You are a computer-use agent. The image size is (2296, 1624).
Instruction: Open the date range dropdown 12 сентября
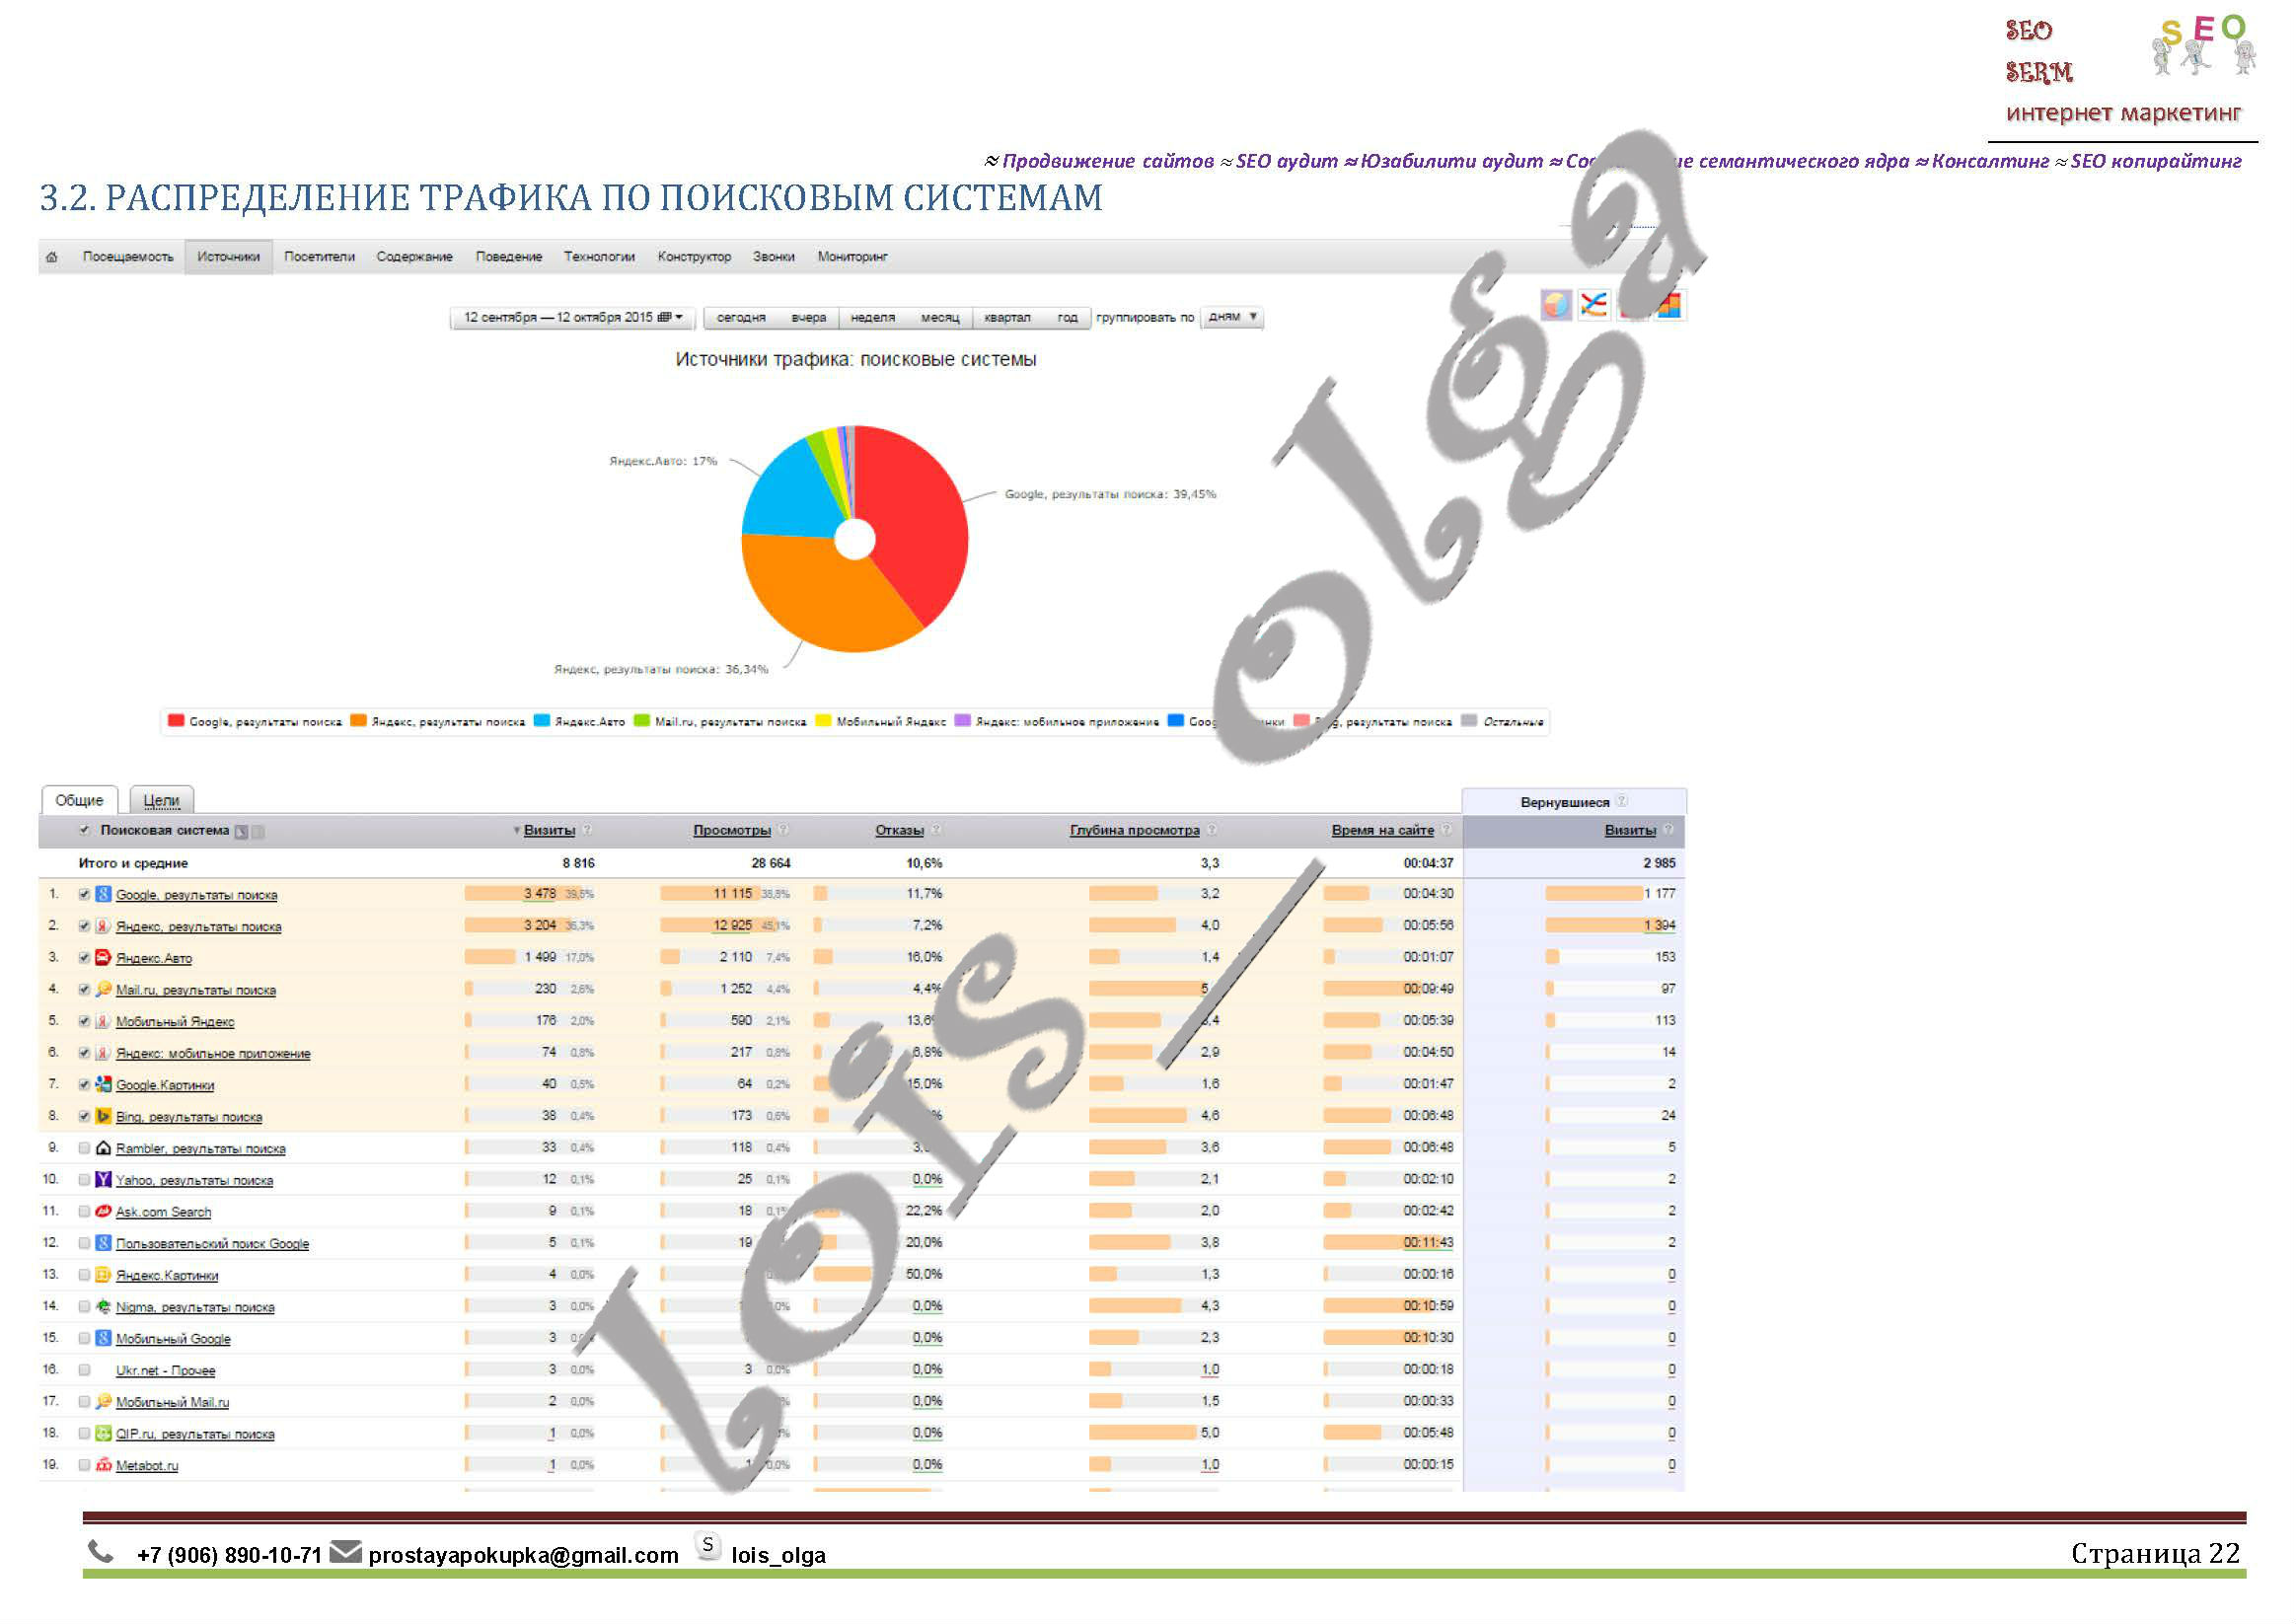point(572,317)
